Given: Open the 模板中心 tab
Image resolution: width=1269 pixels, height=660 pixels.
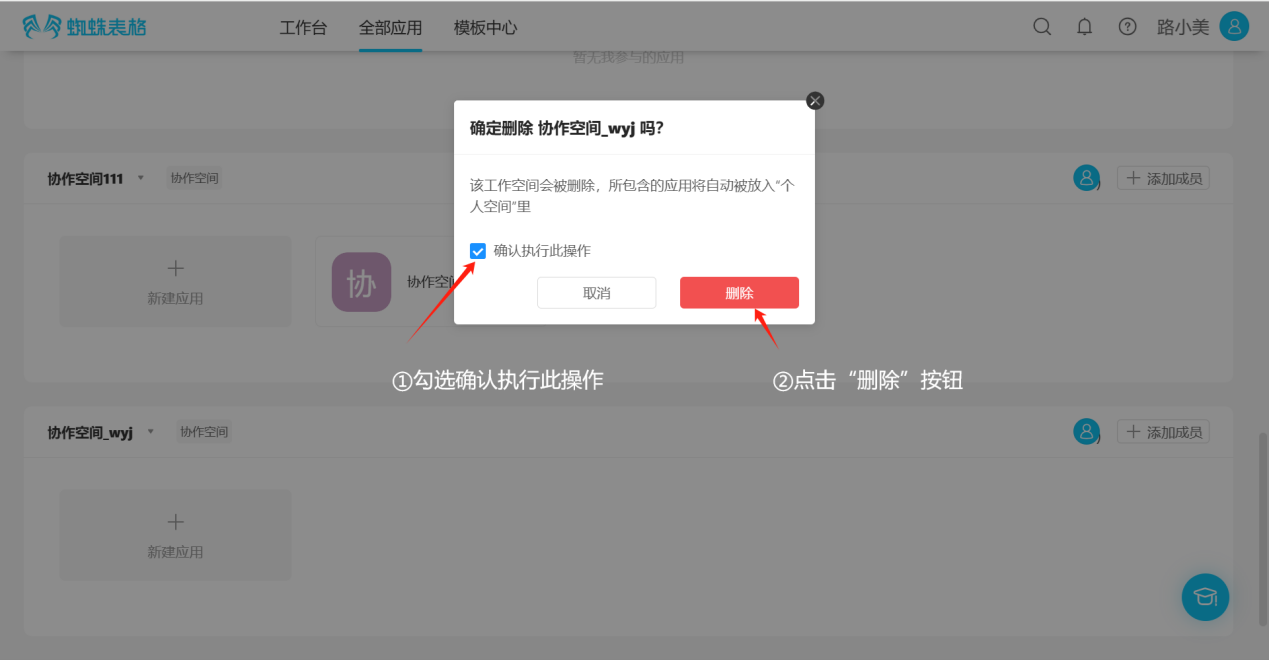Looking at the screenshot, I should [485, 28].
